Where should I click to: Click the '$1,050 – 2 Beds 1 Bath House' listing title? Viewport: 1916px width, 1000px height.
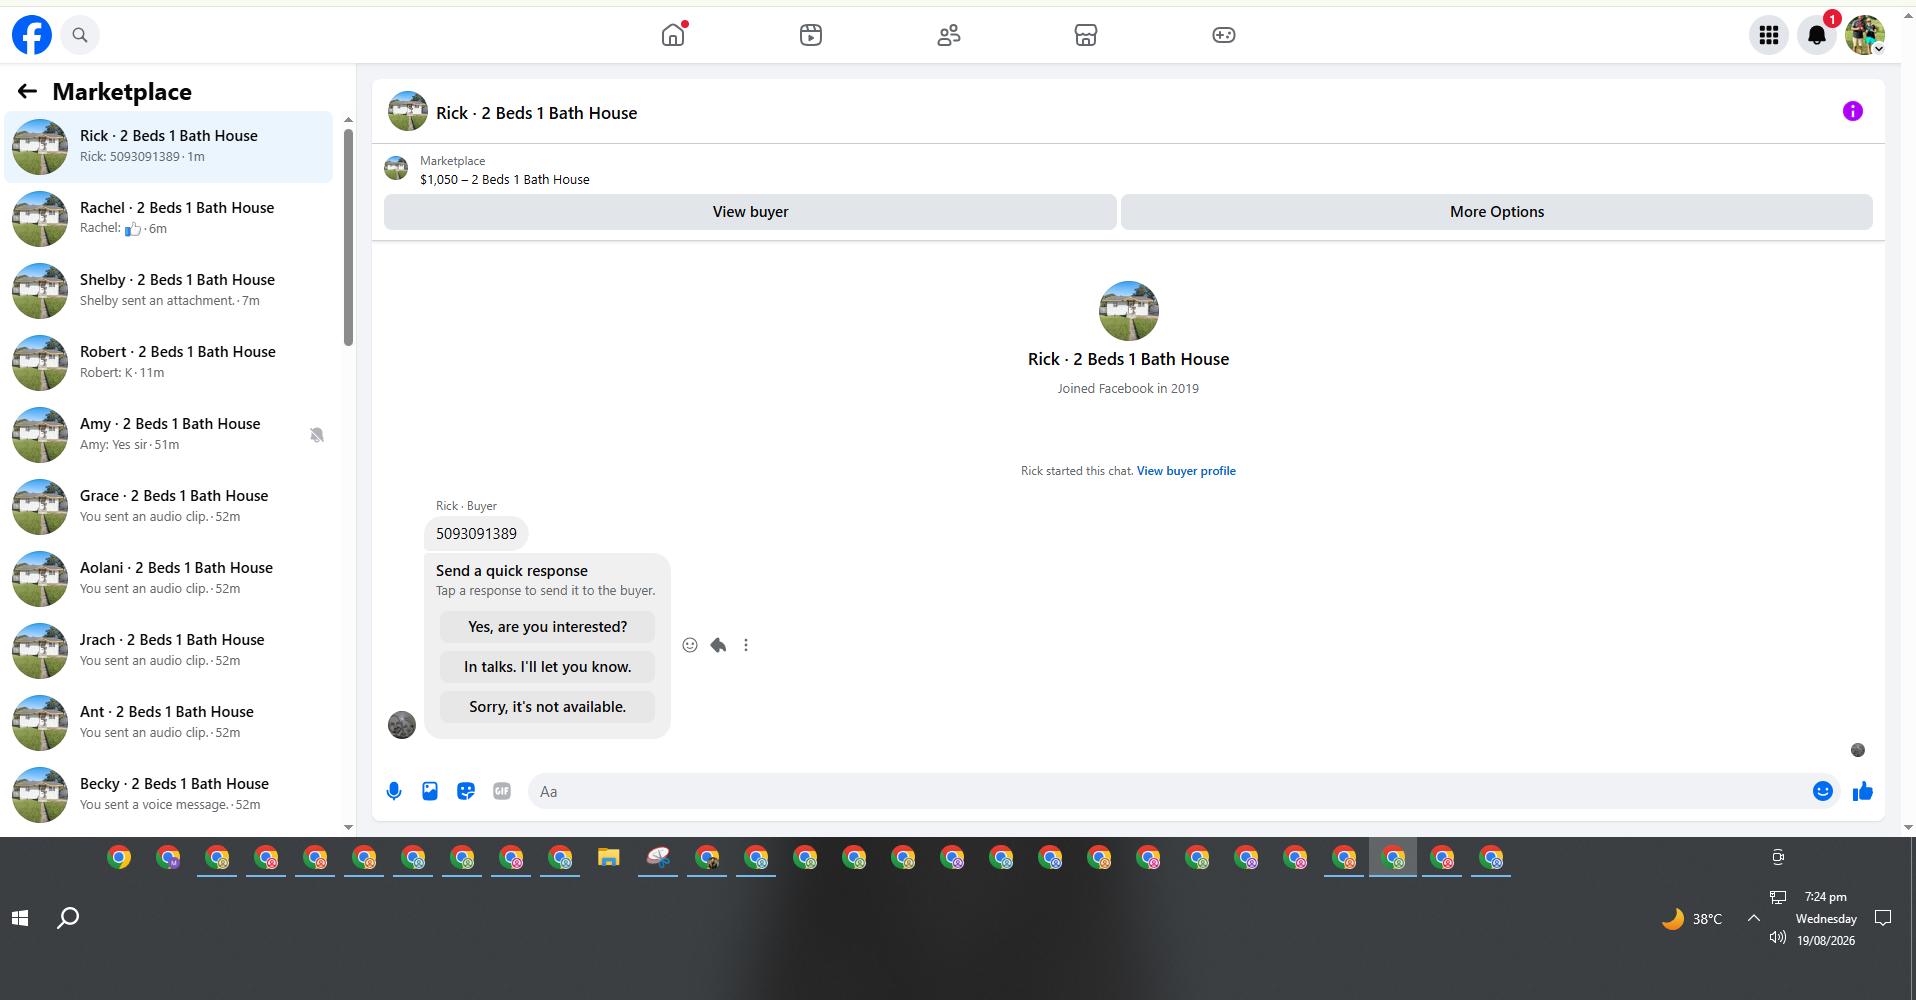pyautogui.click(x=505, y=180)
